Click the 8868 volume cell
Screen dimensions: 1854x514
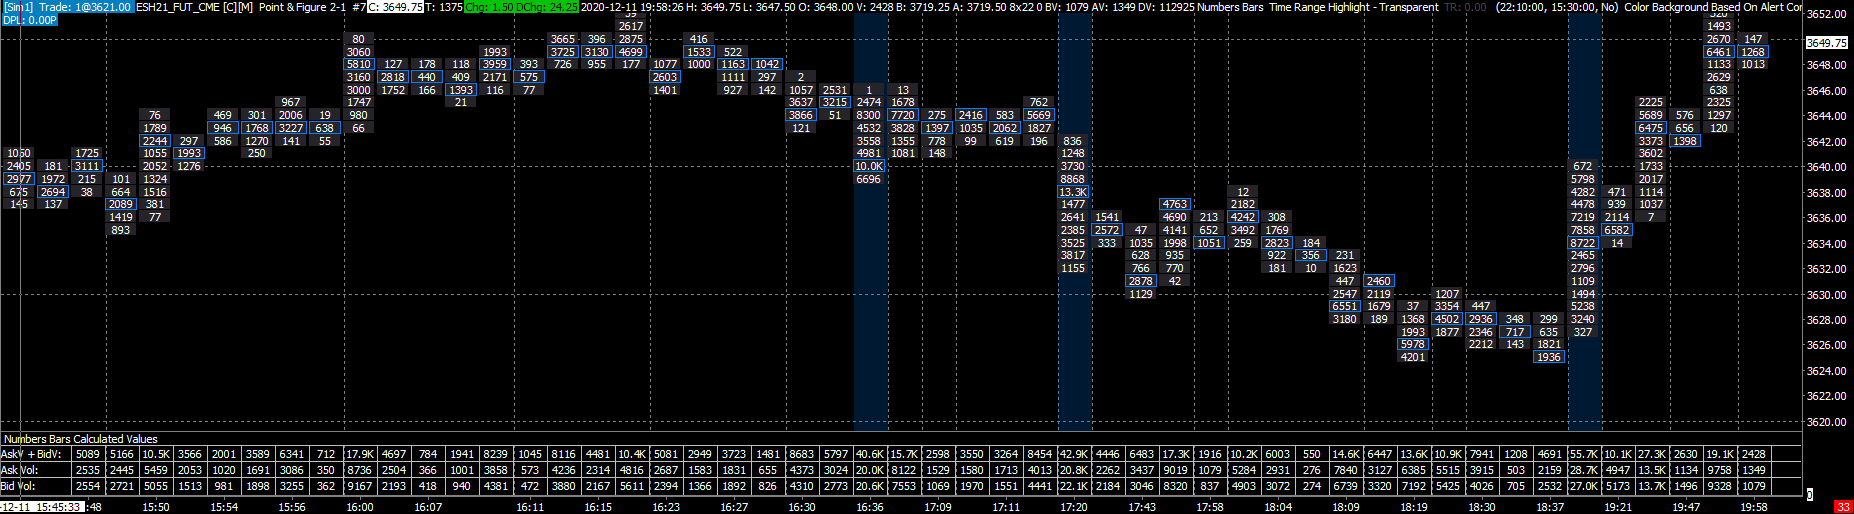(1073, 179)
